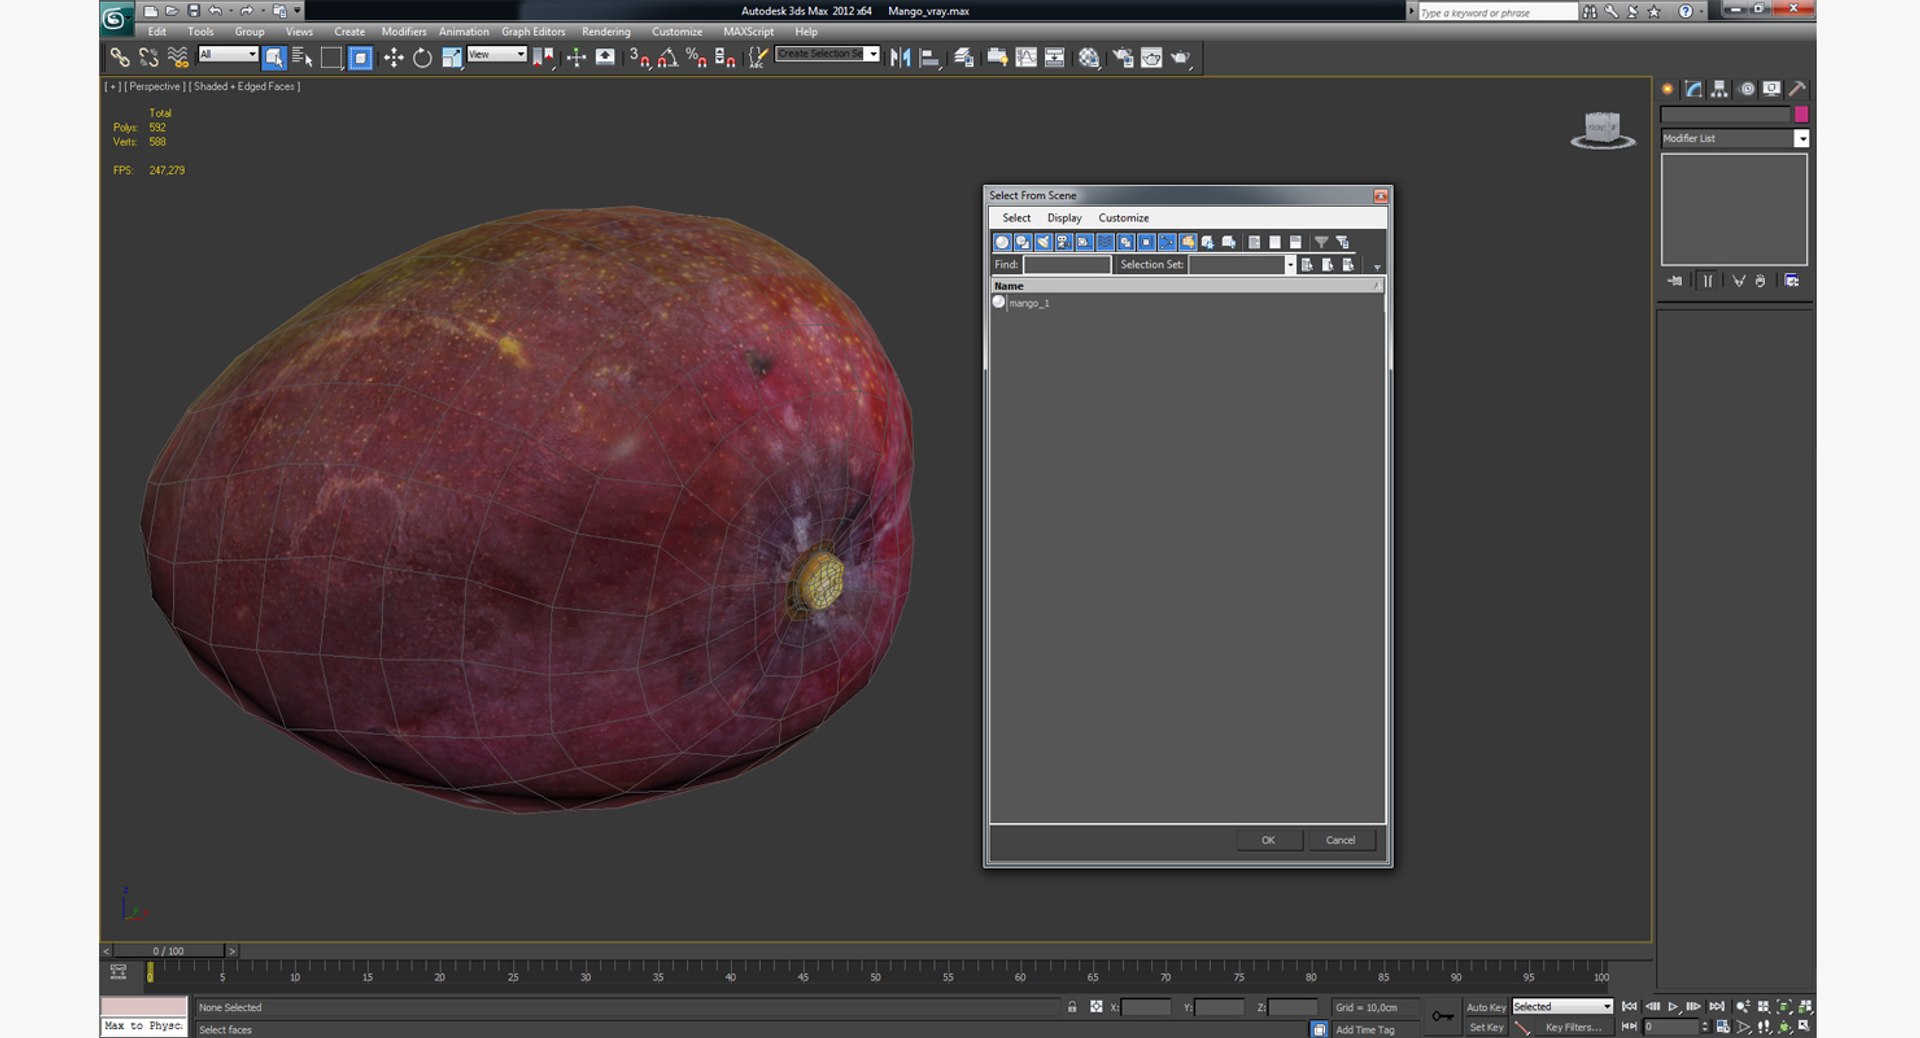Click the Find input field
This screenshot has height=1038, width=1920.
click(1066, 265)
